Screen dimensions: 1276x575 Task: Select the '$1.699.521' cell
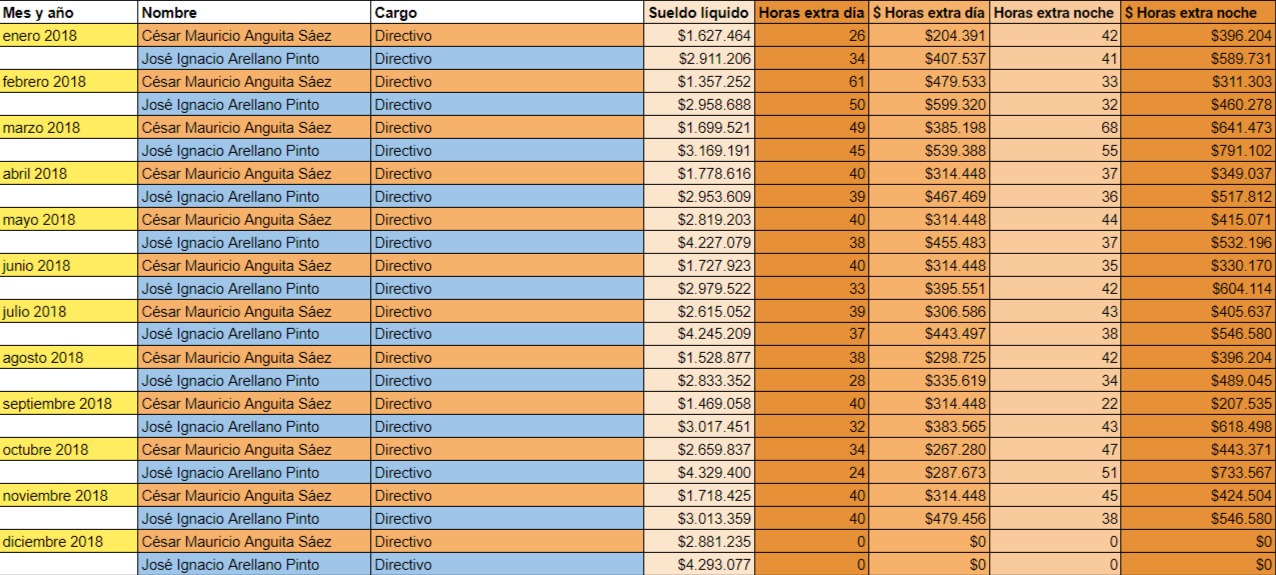click(699, 128)
